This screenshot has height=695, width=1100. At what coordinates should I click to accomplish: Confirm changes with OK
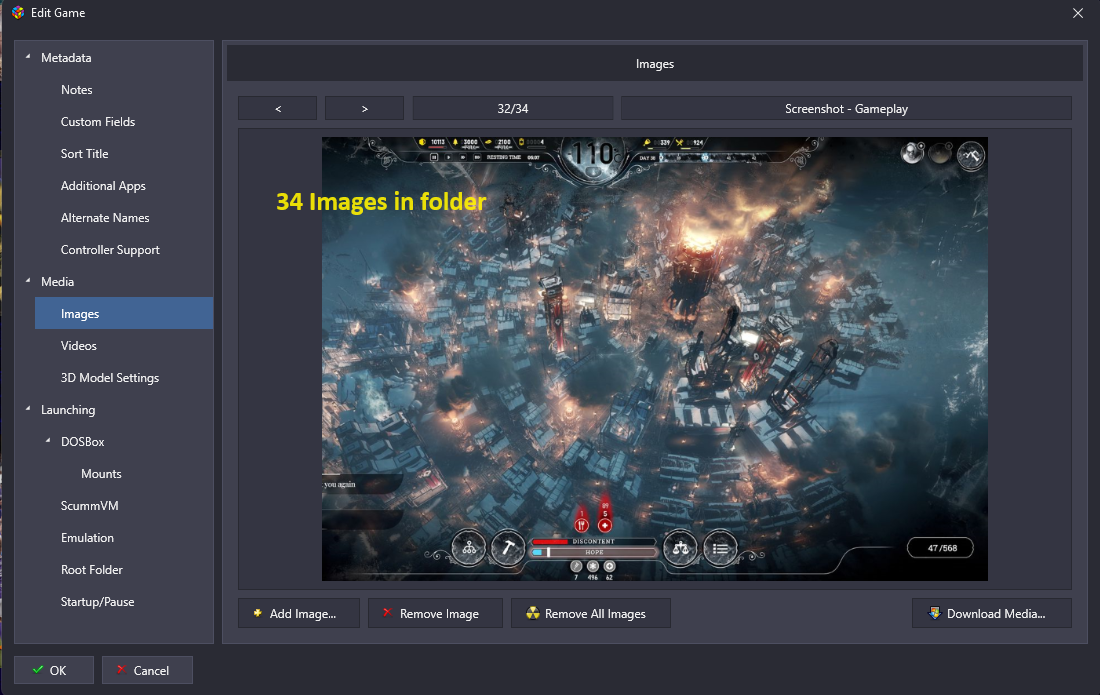tap(54, 670)
